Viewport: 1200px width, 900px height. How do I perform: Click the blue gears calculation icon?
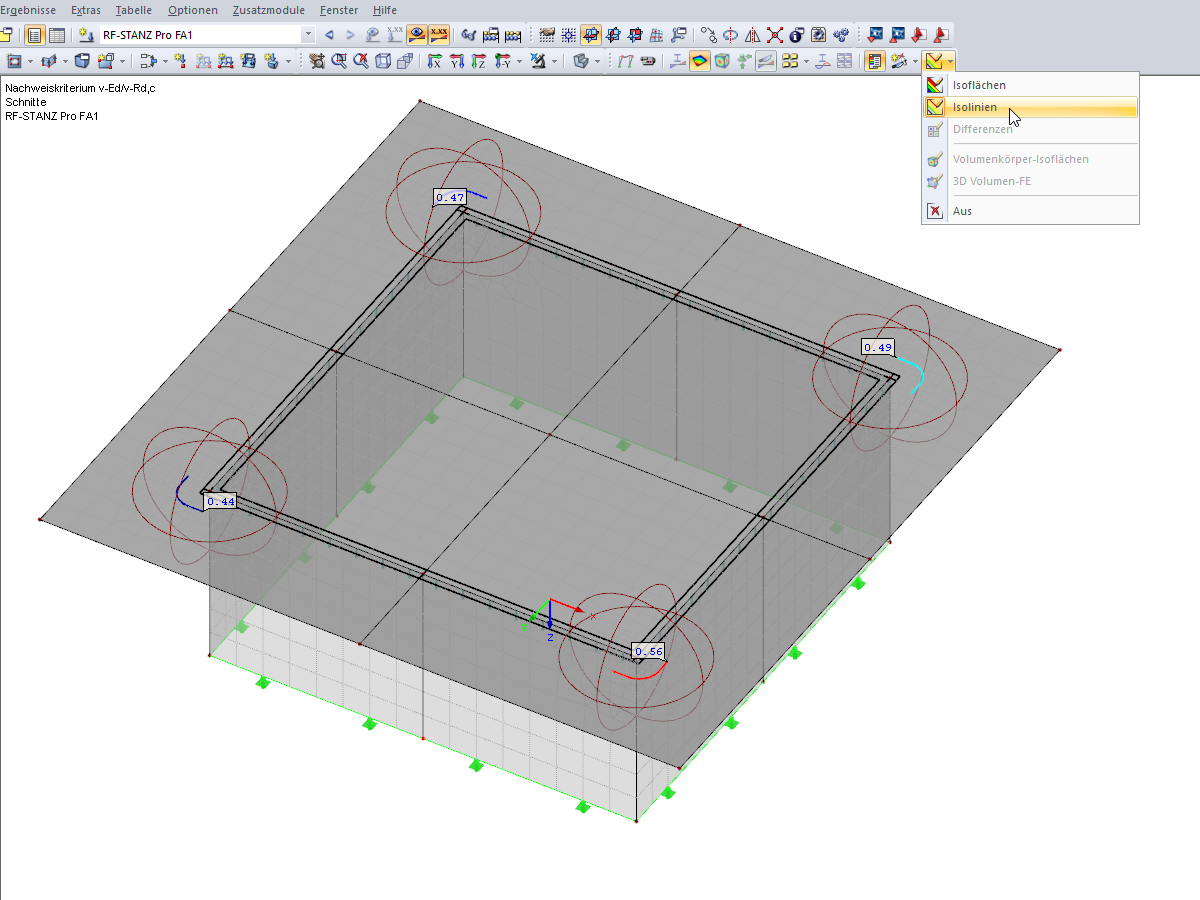pyautogui.click(x=841, y=35)
